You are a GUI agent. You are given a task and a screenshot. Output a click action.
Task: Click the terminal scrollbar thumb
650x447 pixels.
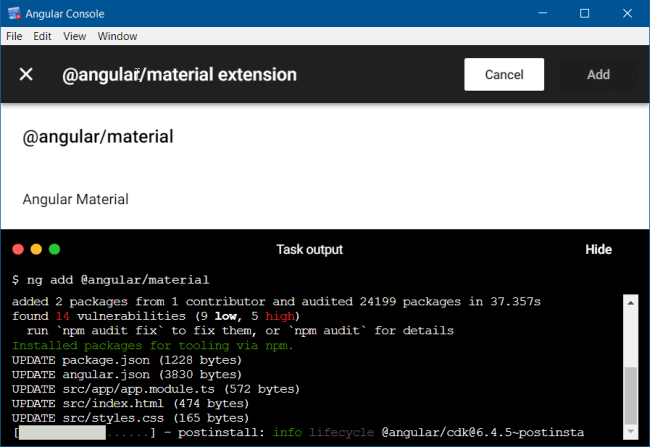(x=631, y=396)
